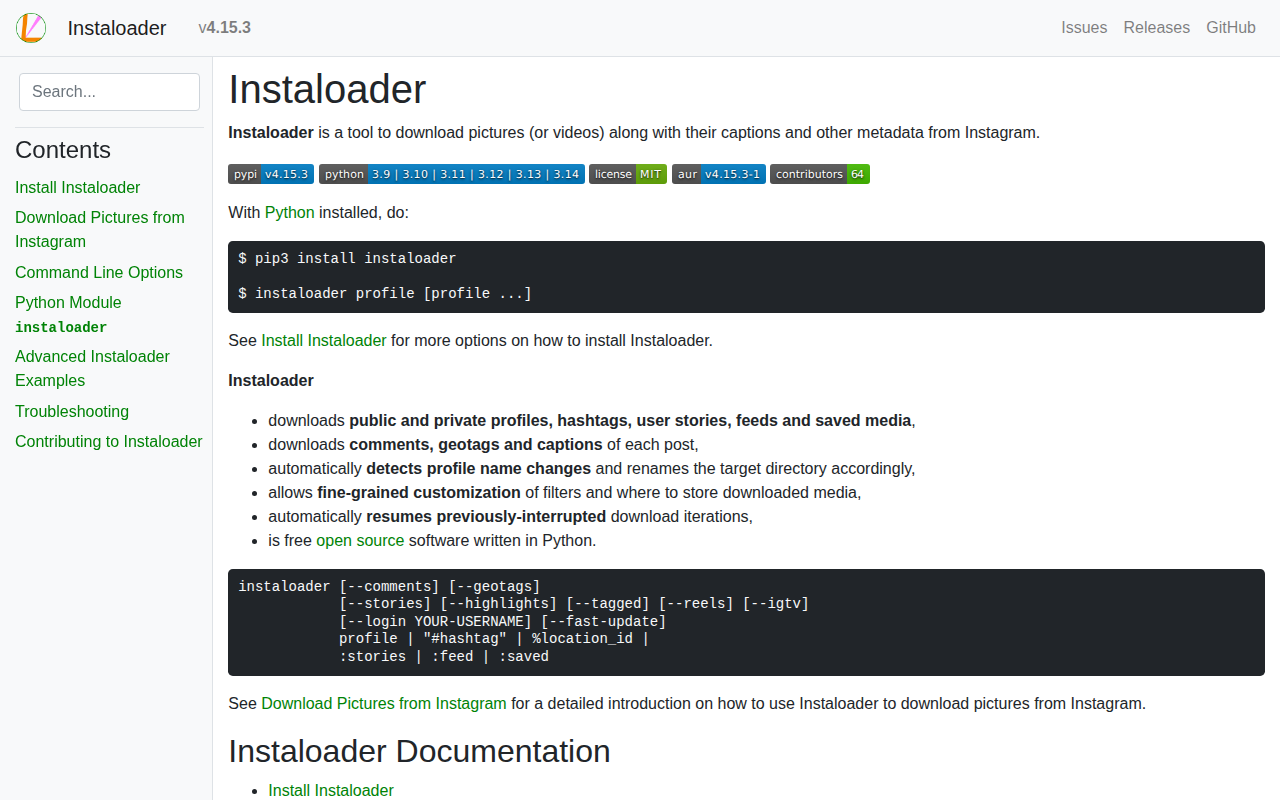This screenshot has height=800, width=1280.
Task: Follow Download Pictures from Instagram link in paragraph
Action: tap(384, 703)
